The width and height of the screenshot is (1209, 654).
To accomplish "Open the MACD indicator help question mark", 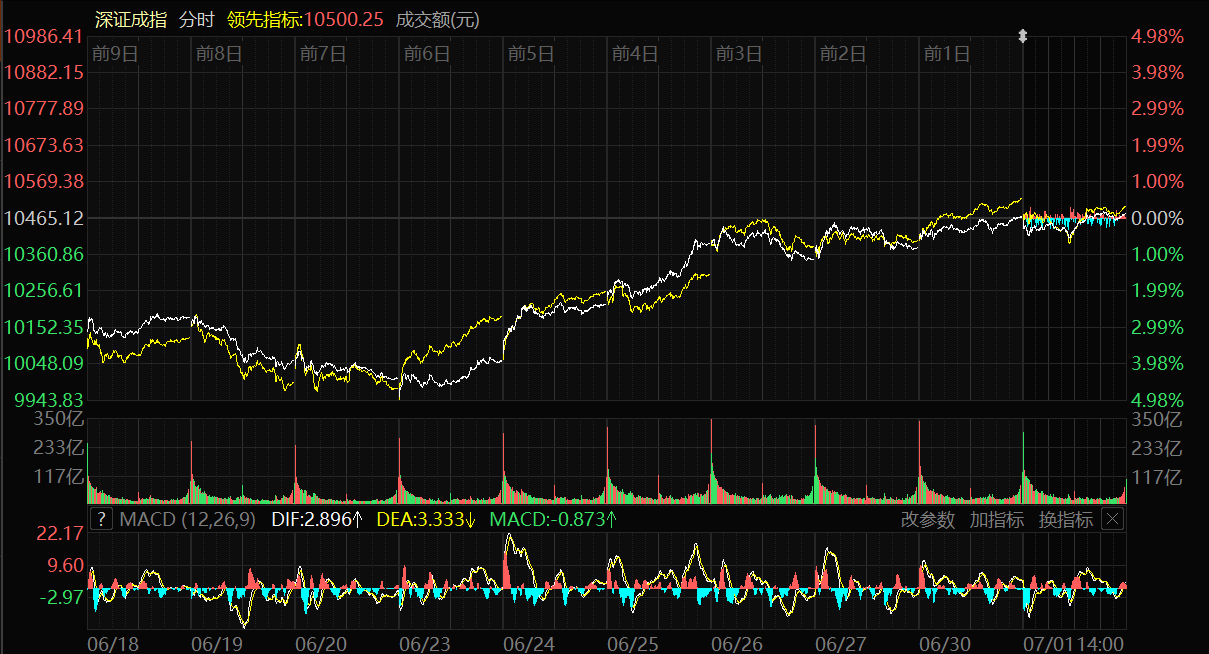I will click(x=101, y=519).
